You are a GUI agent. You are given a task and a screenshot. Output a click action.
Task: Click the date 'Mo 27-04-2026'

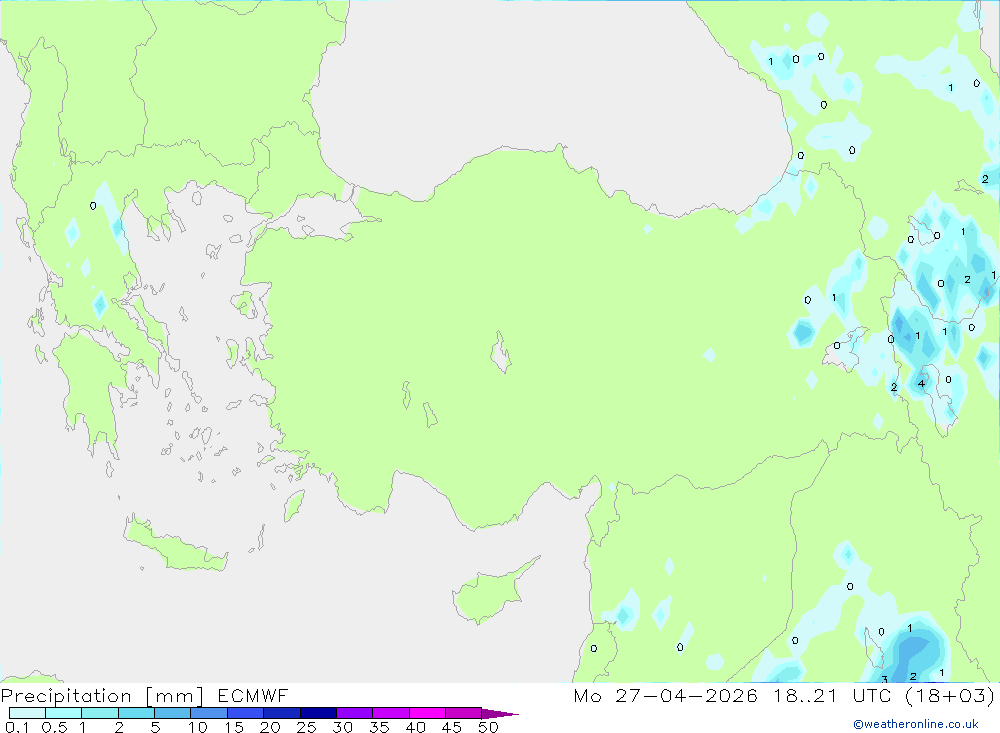pyautogui.click(x=666, y=695)
